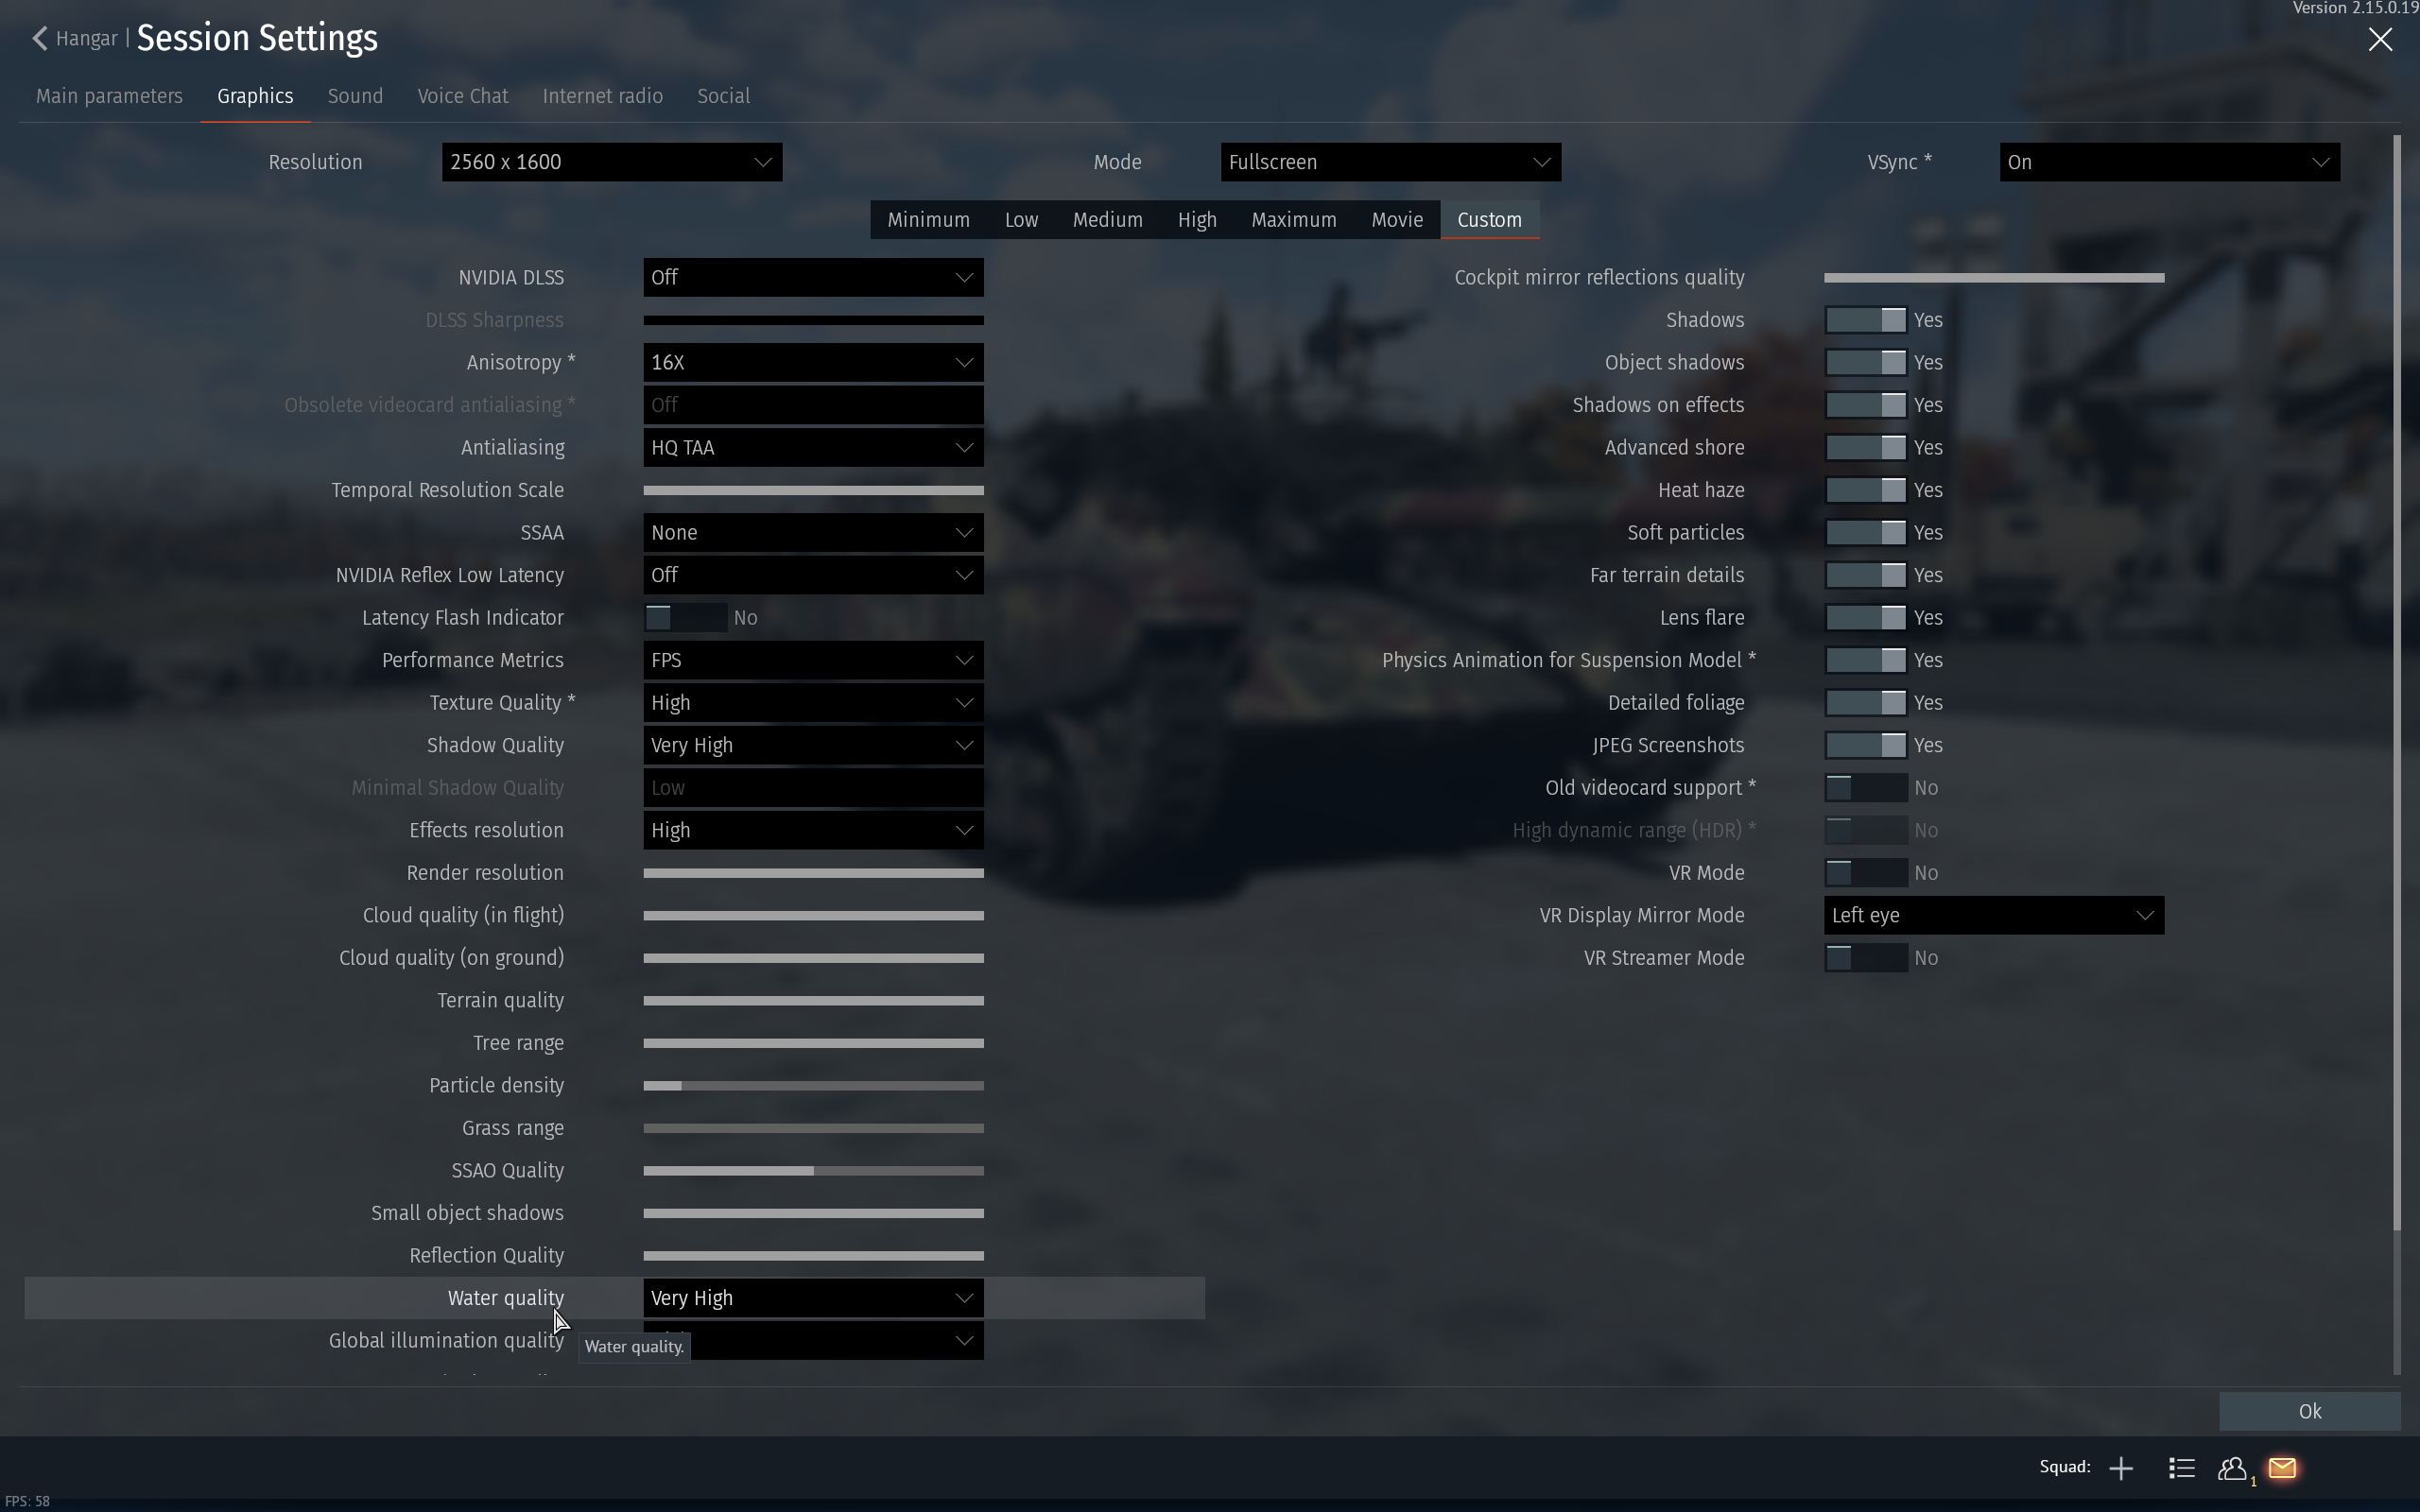Select Movie graphics preset
2420x1512 pixels.
click(1397, 220)
